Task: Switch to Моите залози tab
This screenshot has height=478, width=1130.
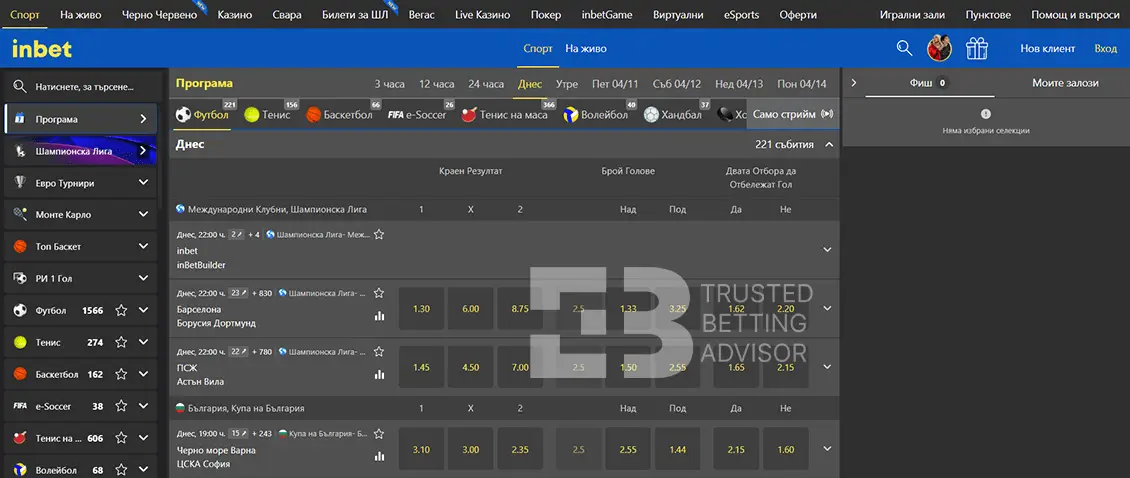Action: point(1065,83)
